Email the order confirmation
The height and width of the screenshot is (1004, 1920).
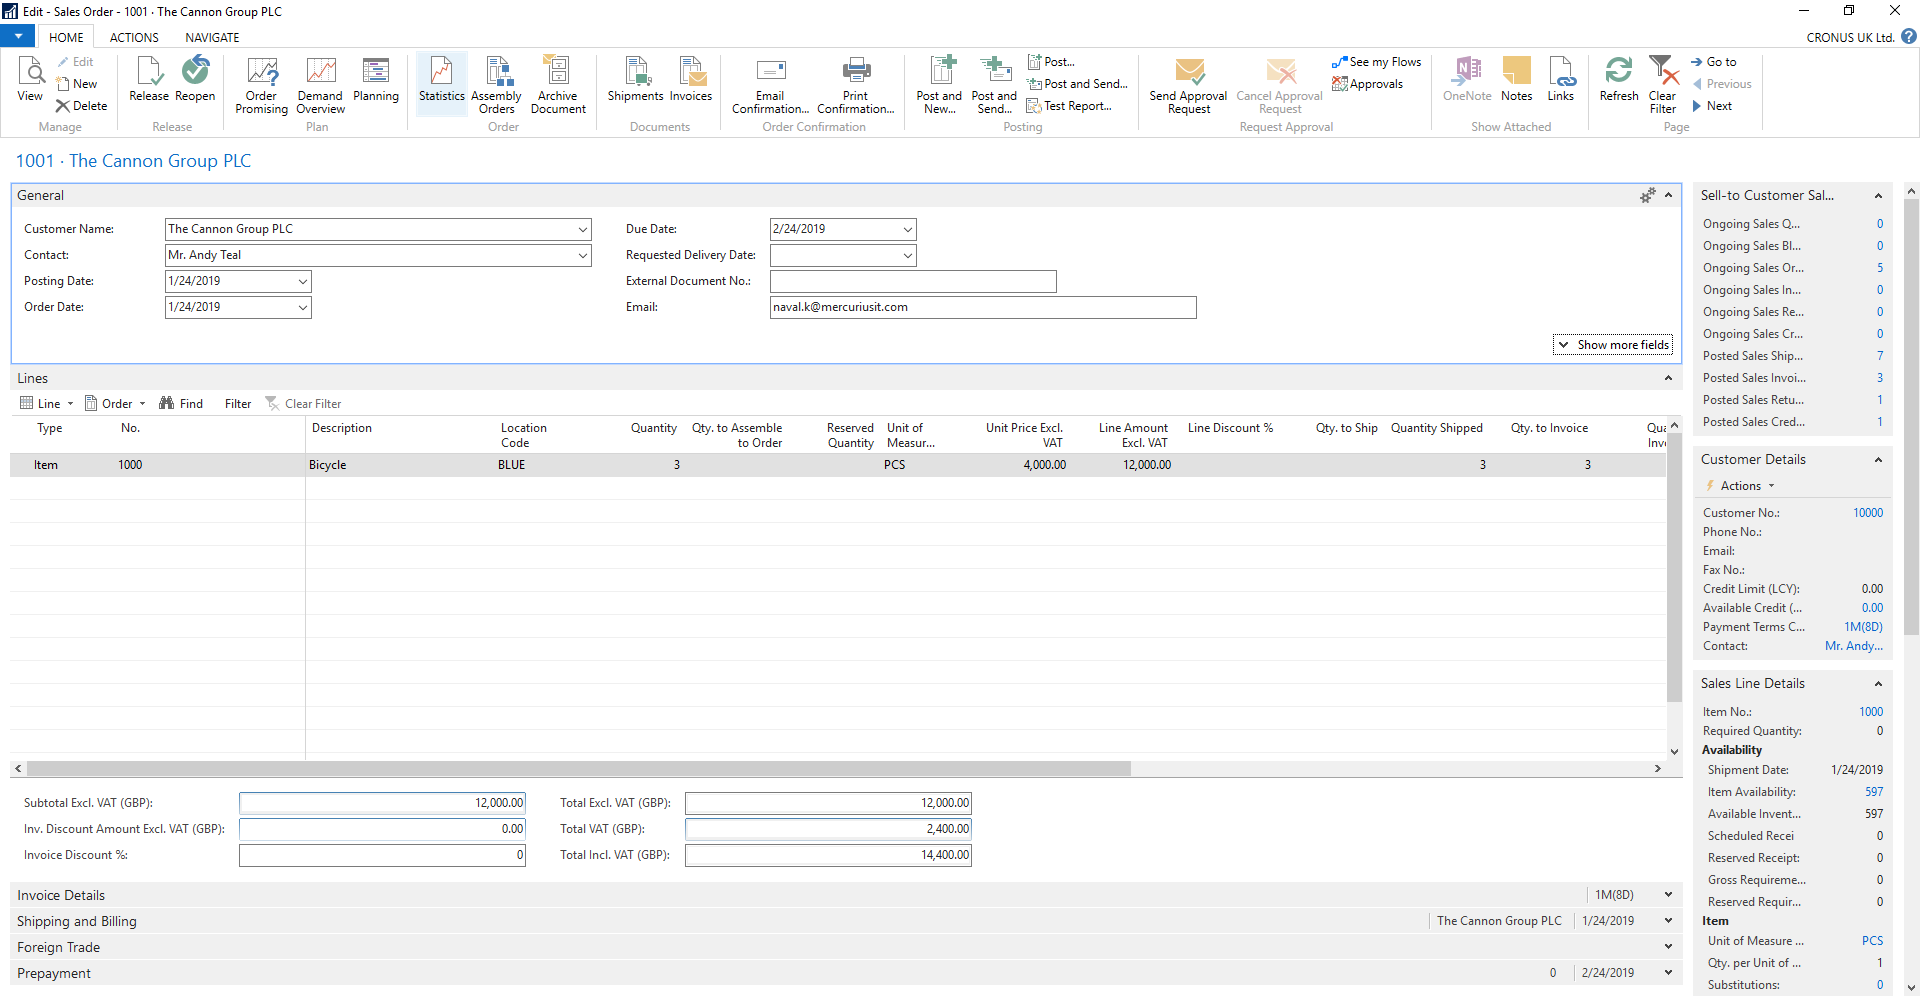coord(770,85)
